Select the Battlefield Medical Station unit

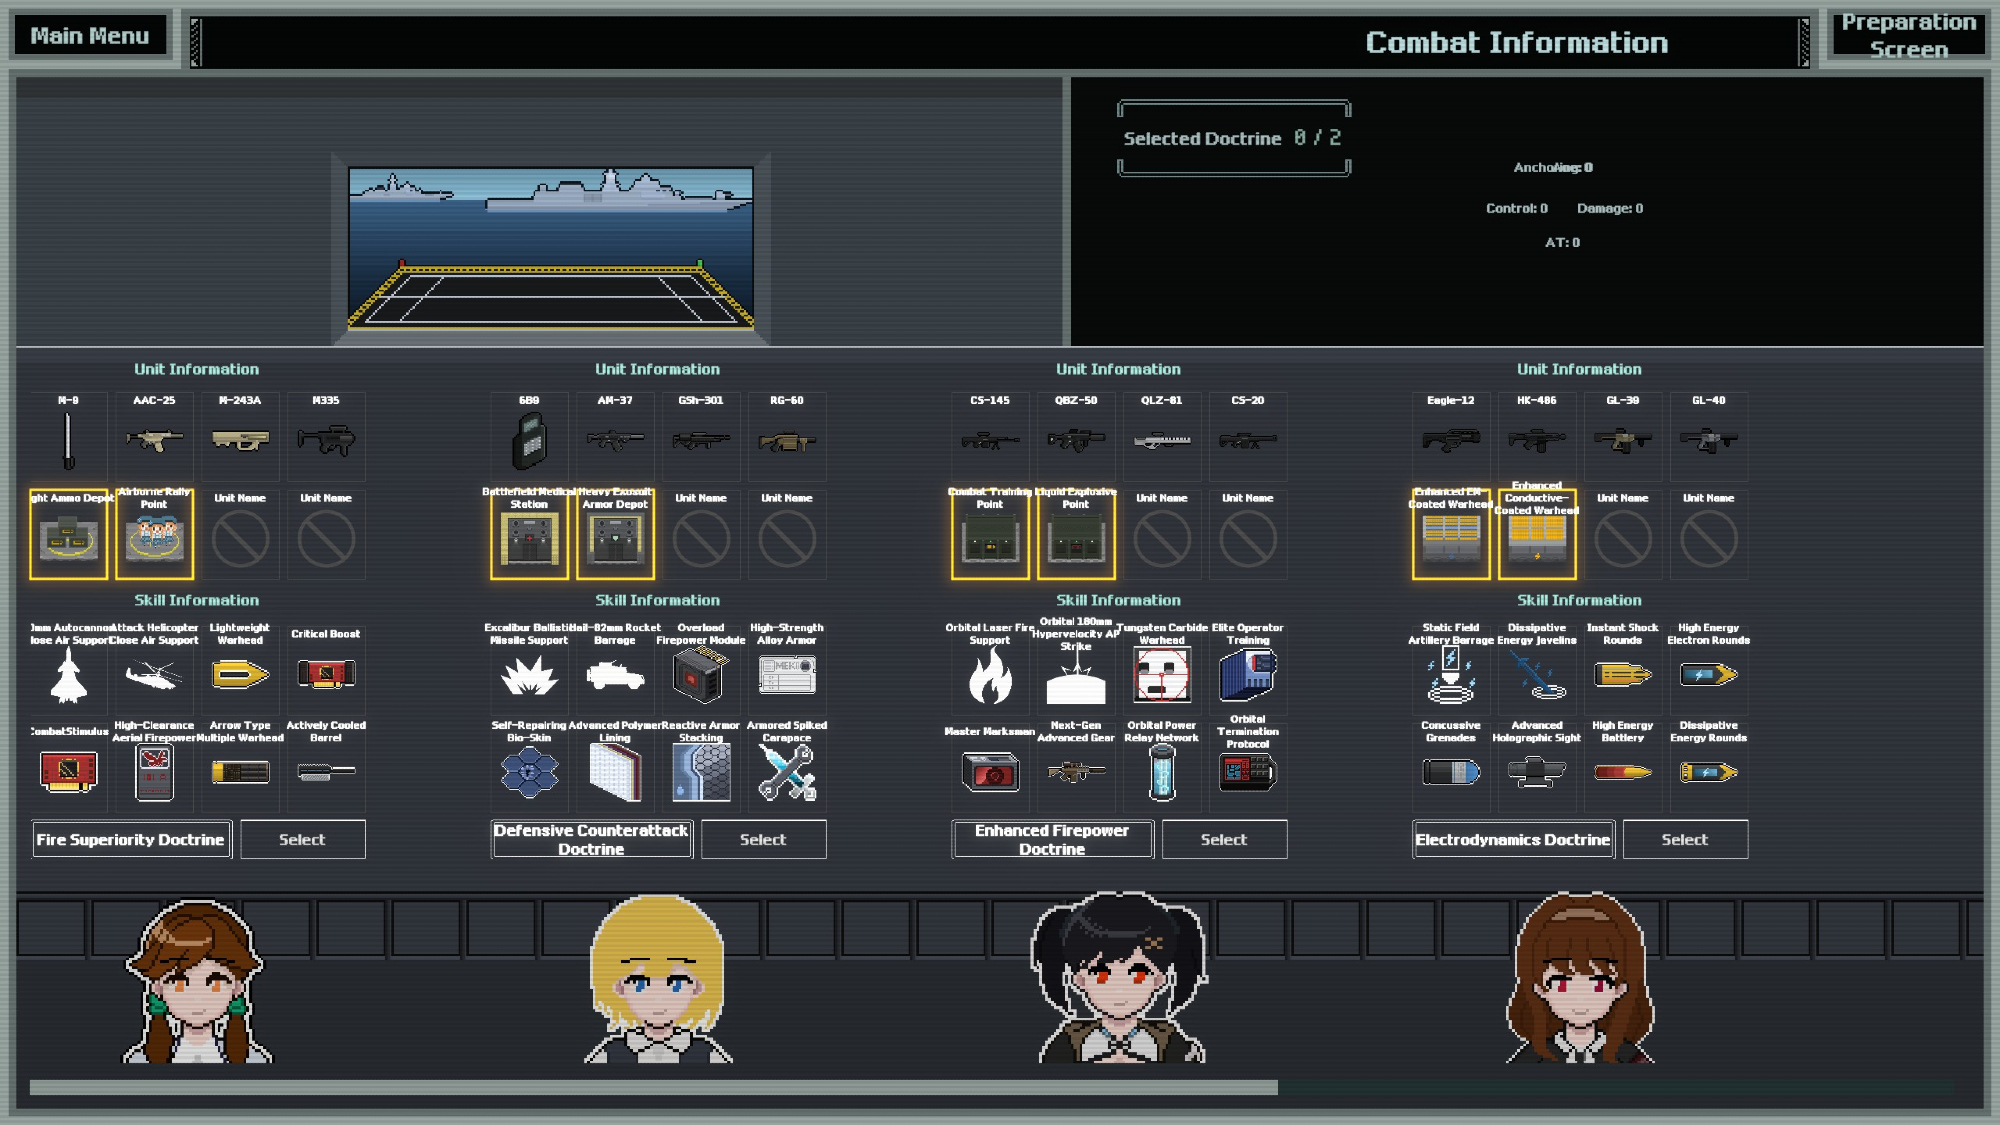(529, 538)
